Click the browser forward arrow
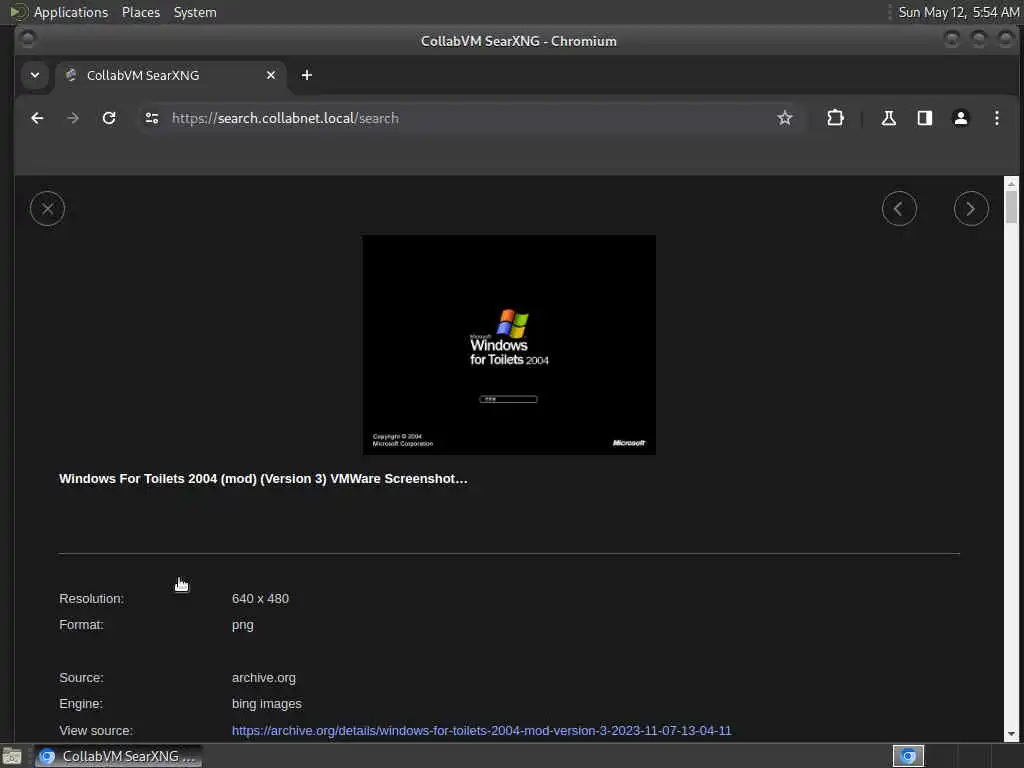The image size is (1024, 768). pyautogui.click(x=73, y=118)
